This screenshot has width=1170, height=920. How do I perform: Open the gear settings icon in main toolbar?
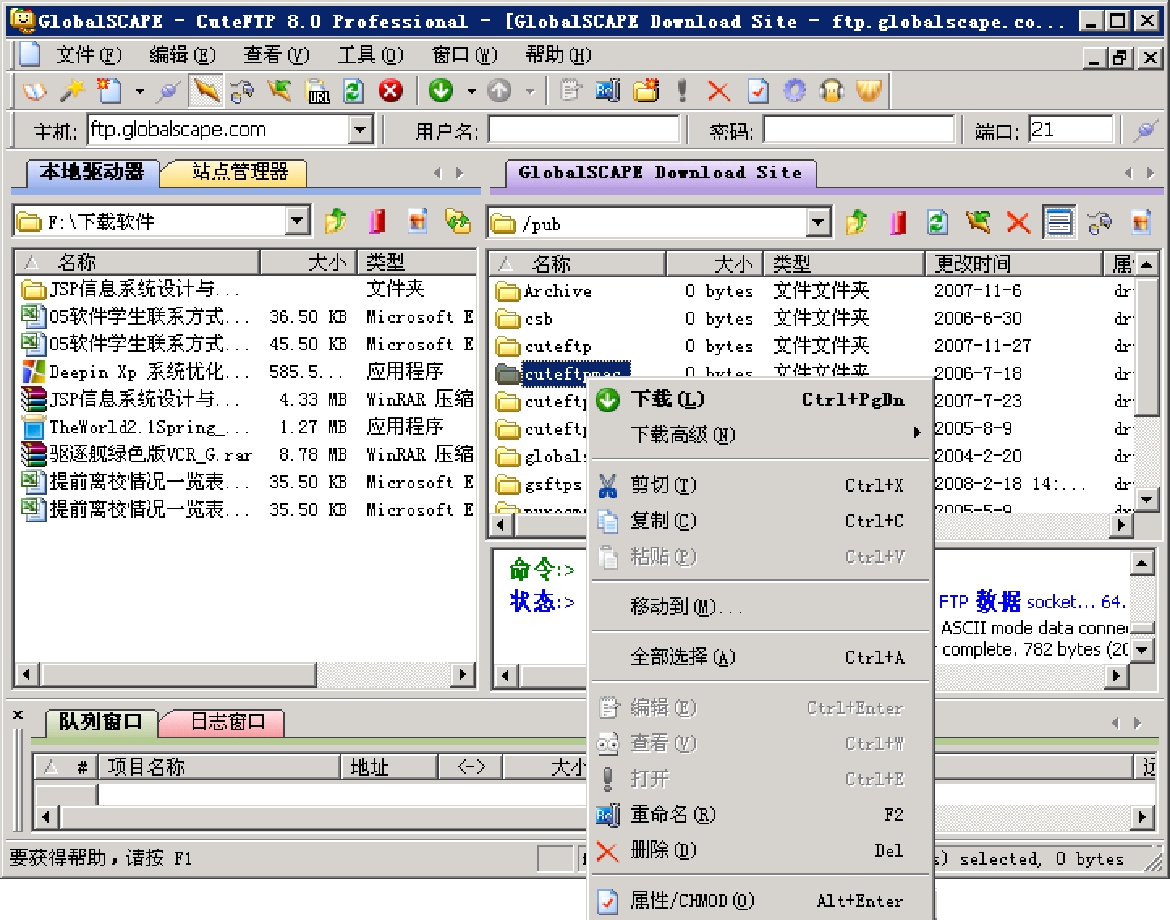click(794, 92)
